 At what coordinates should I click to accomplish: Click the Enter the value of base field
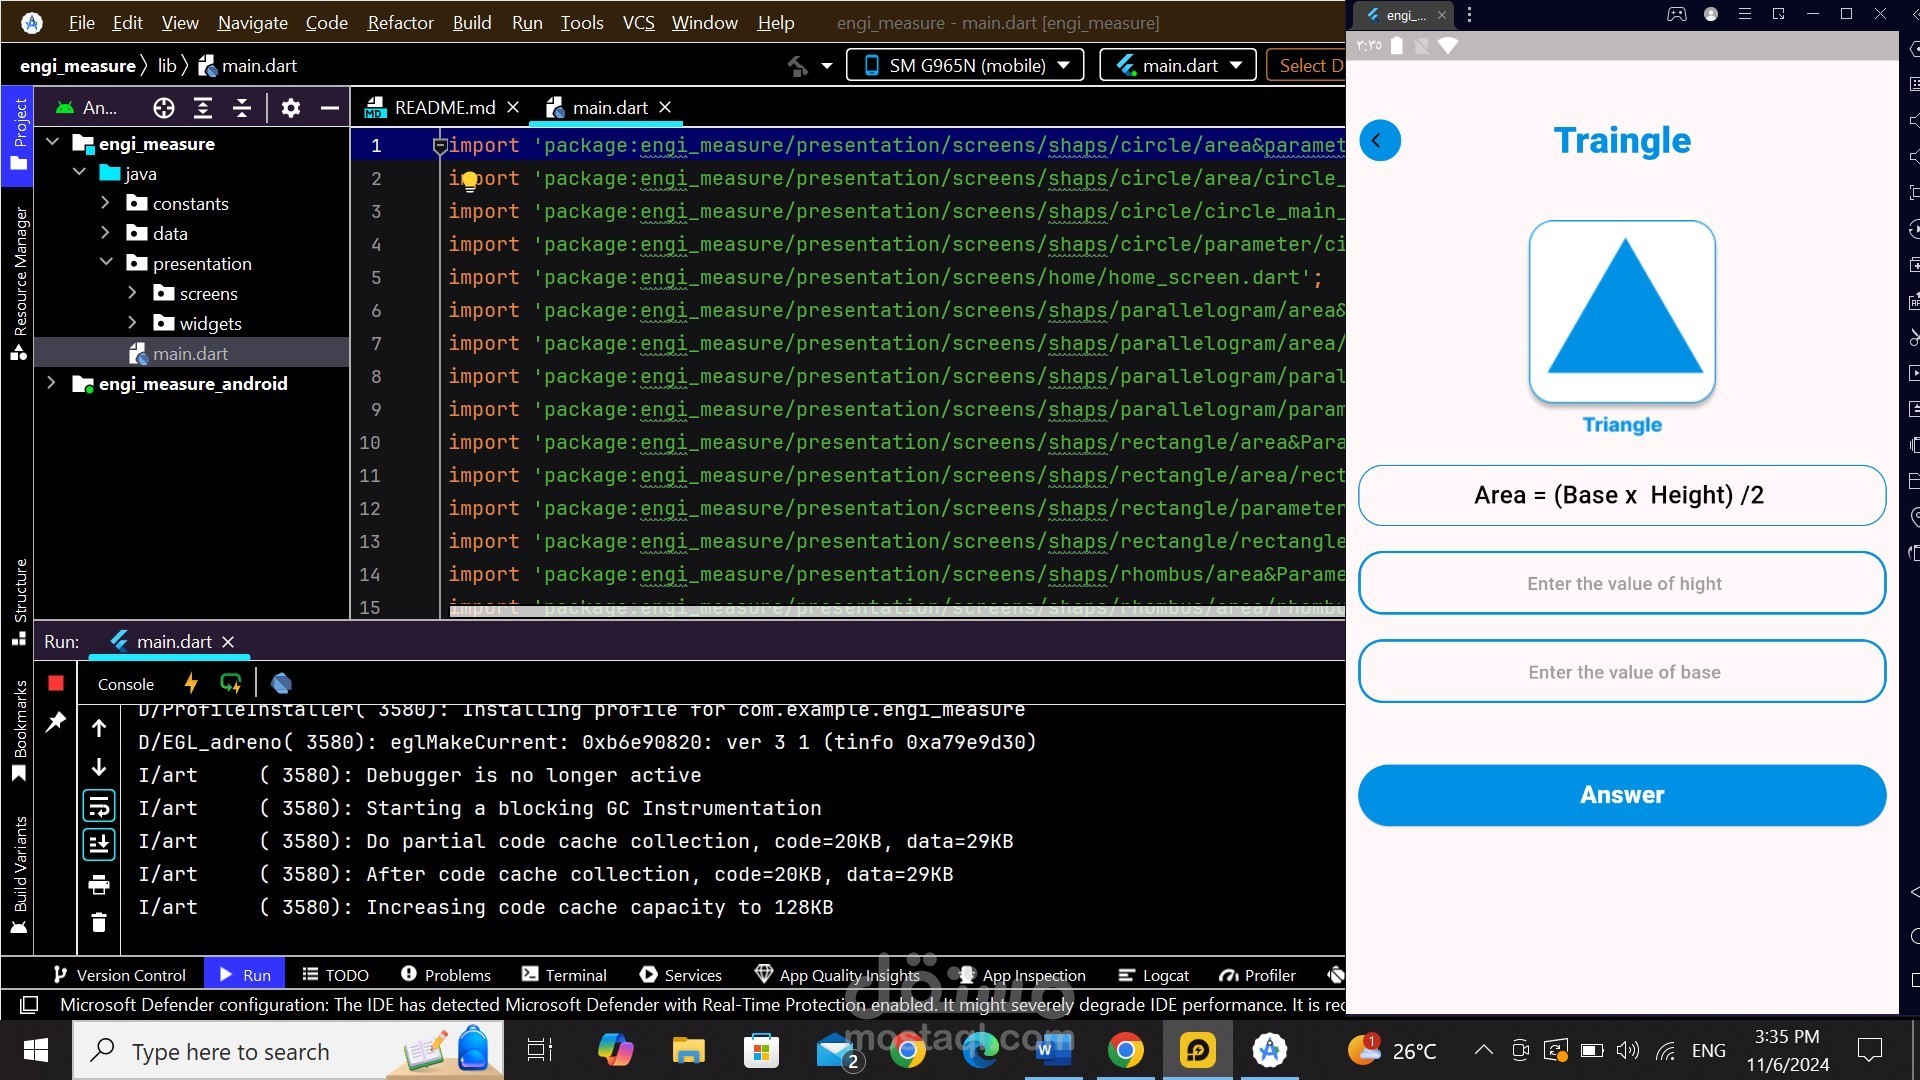1622,672
